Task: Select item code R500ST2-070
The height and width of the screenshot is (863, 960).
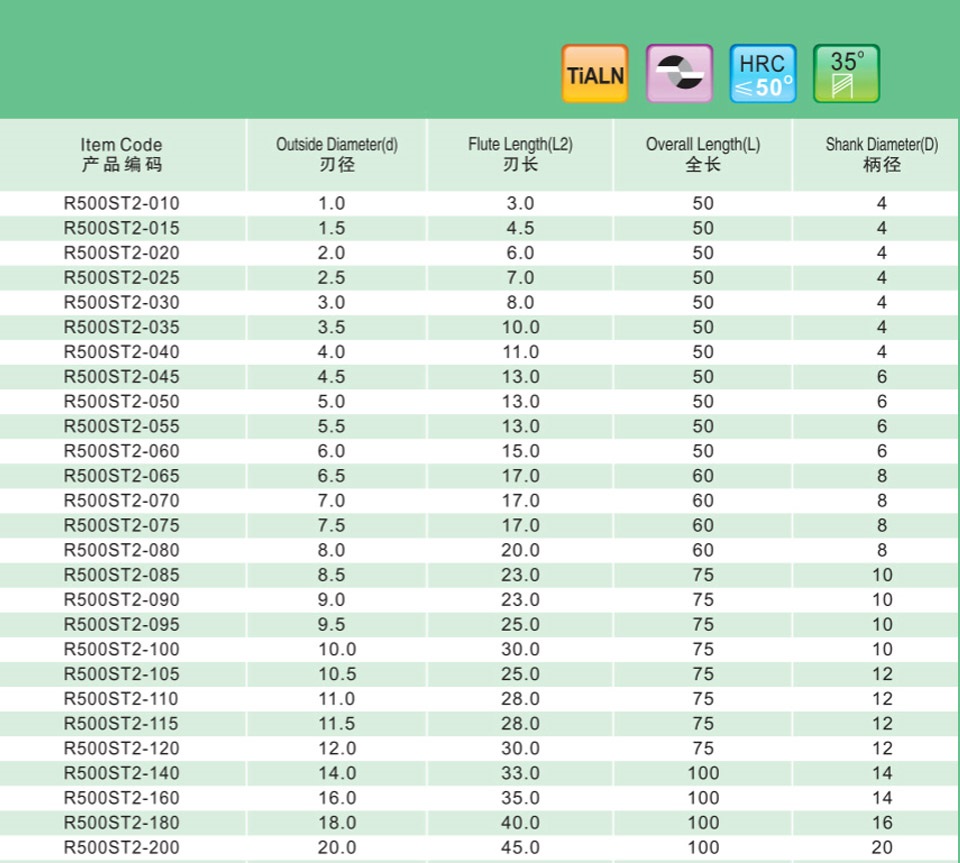Action: (122, 501)
